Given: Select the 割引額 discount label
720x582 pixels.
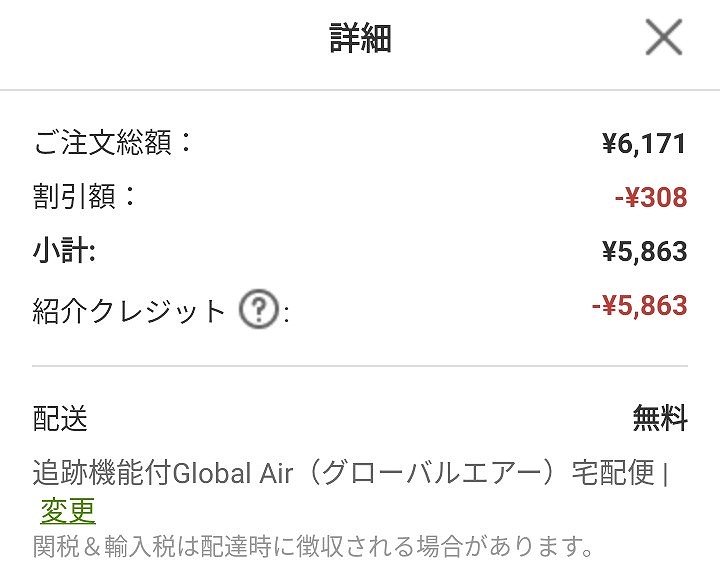Looking at the screenshot, I should click(85, 196).
